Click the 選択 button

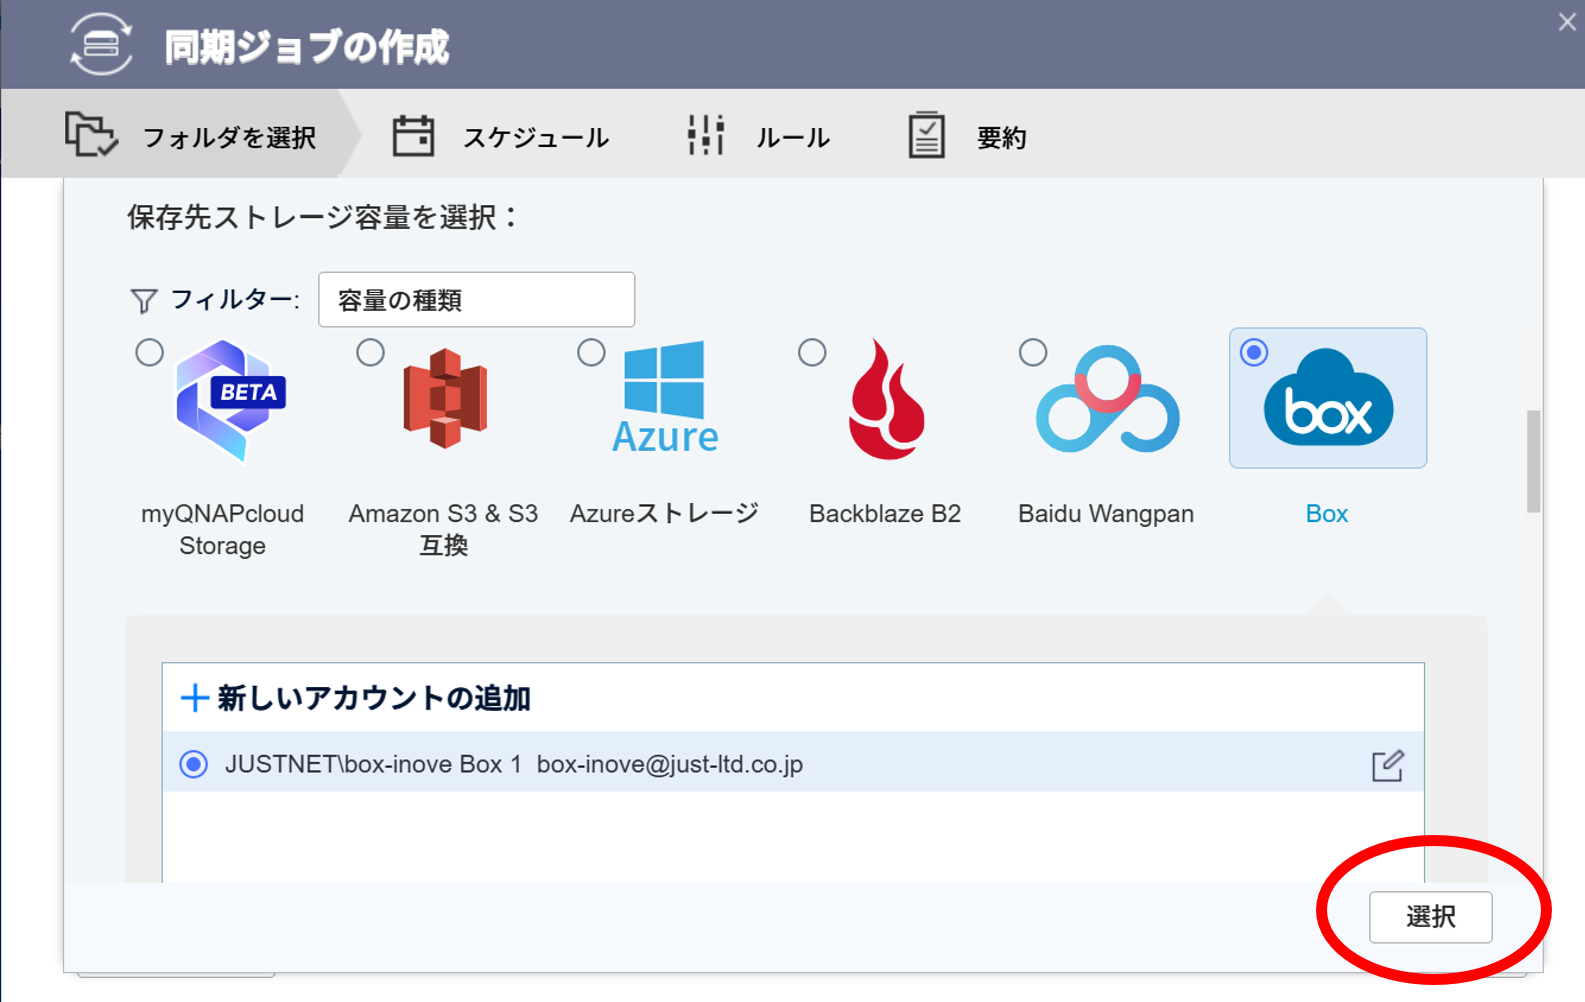click(1430, 917)
